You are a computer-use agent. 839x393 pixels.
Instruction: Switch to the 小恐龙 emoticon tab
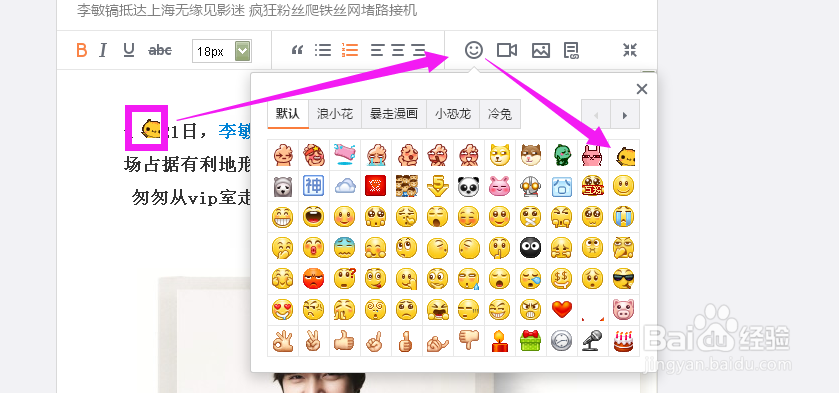click(x=453, y=114)
